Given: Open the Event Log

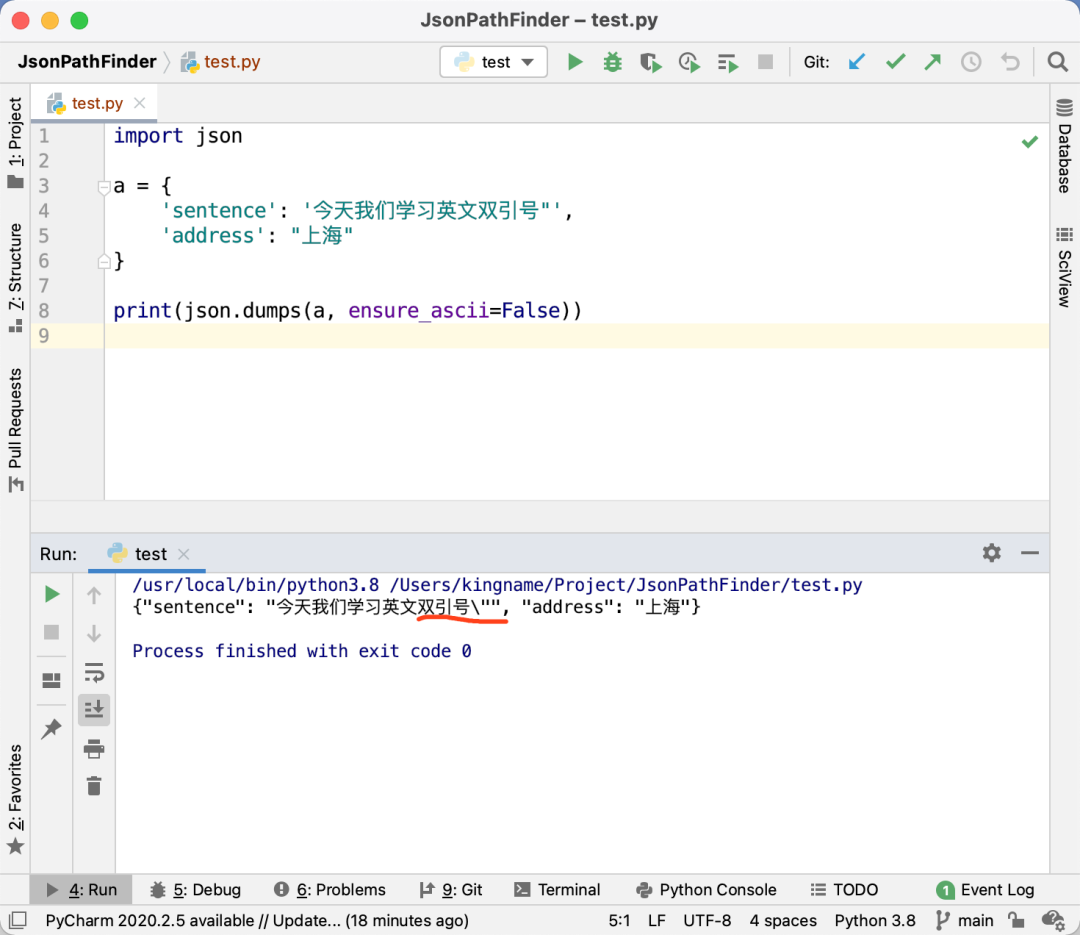Looking at the screenshot, I should pyautogui.click(x=986, y=890).
